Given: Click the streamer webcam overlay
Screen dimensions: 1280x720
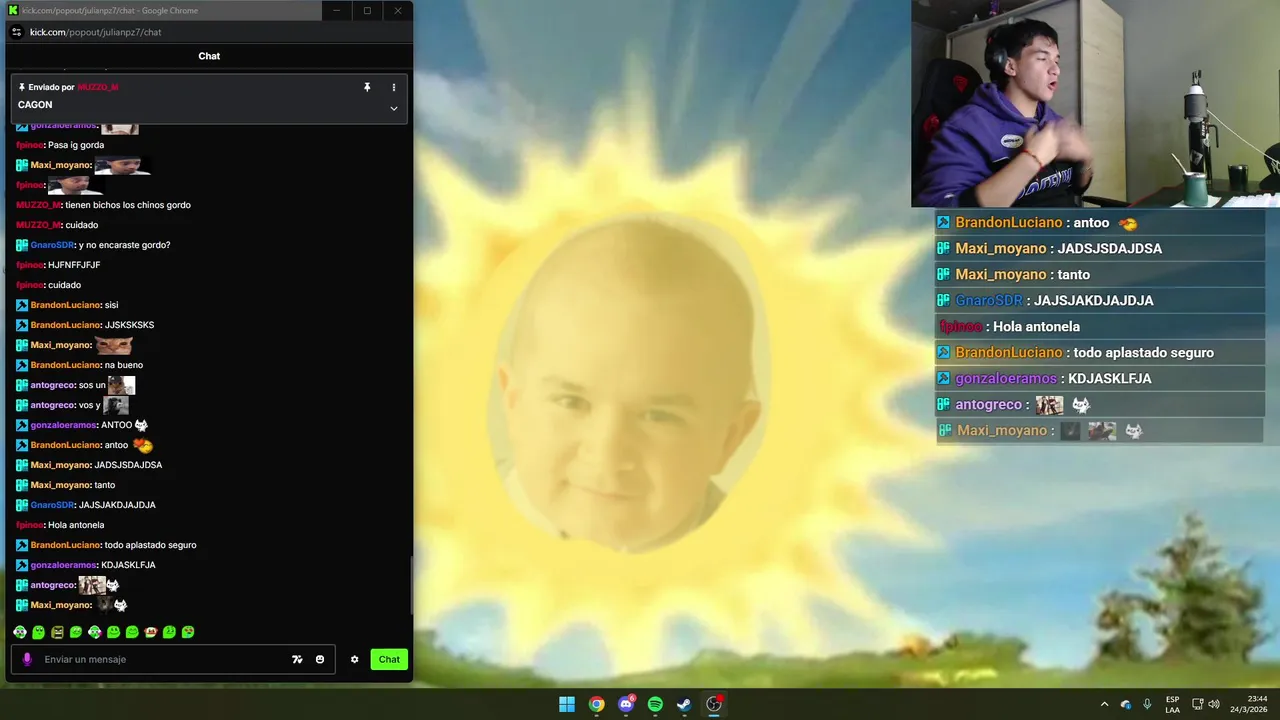Looking at the screenshot, I should pyautogui.click(x=1095, y=103).
